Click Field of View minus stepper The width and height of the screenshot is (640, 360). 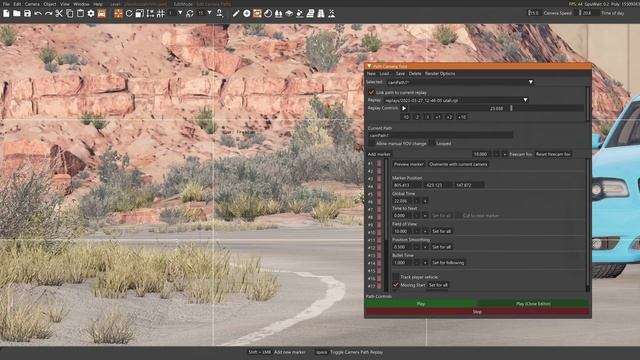[416, 231]
